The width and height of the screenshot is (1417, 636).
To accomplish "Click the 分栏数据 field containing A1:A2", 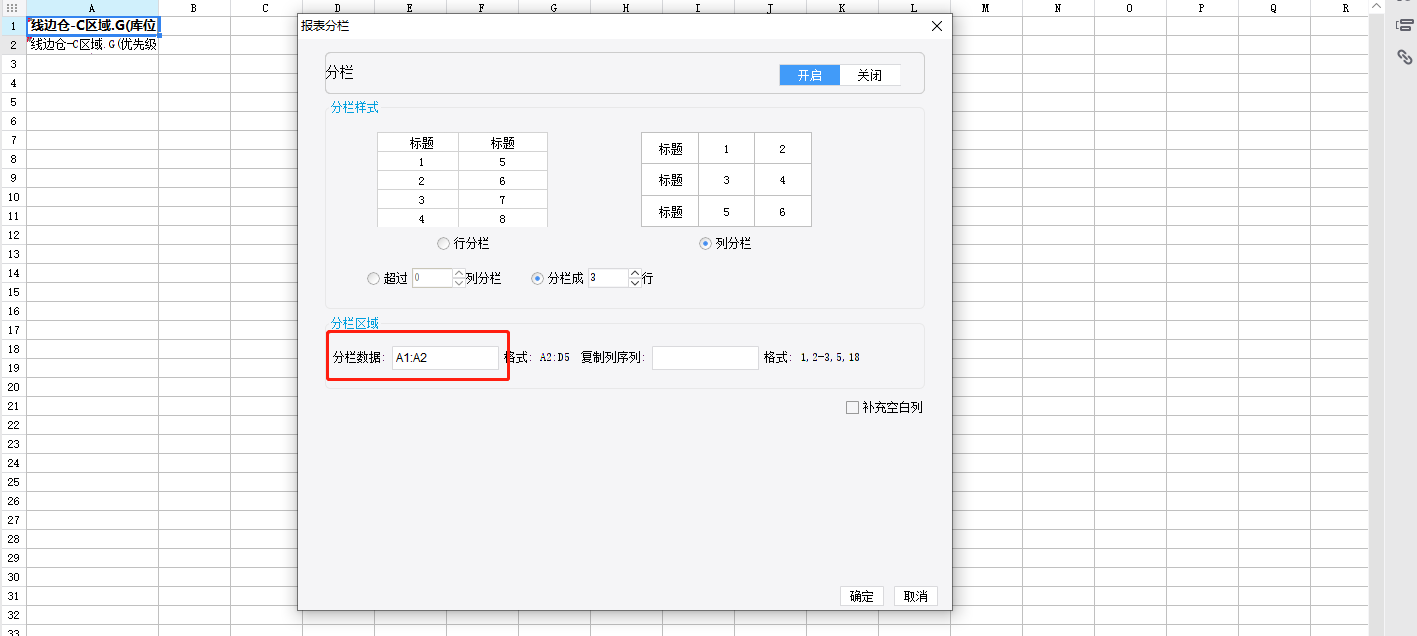I will coord(445,358).
